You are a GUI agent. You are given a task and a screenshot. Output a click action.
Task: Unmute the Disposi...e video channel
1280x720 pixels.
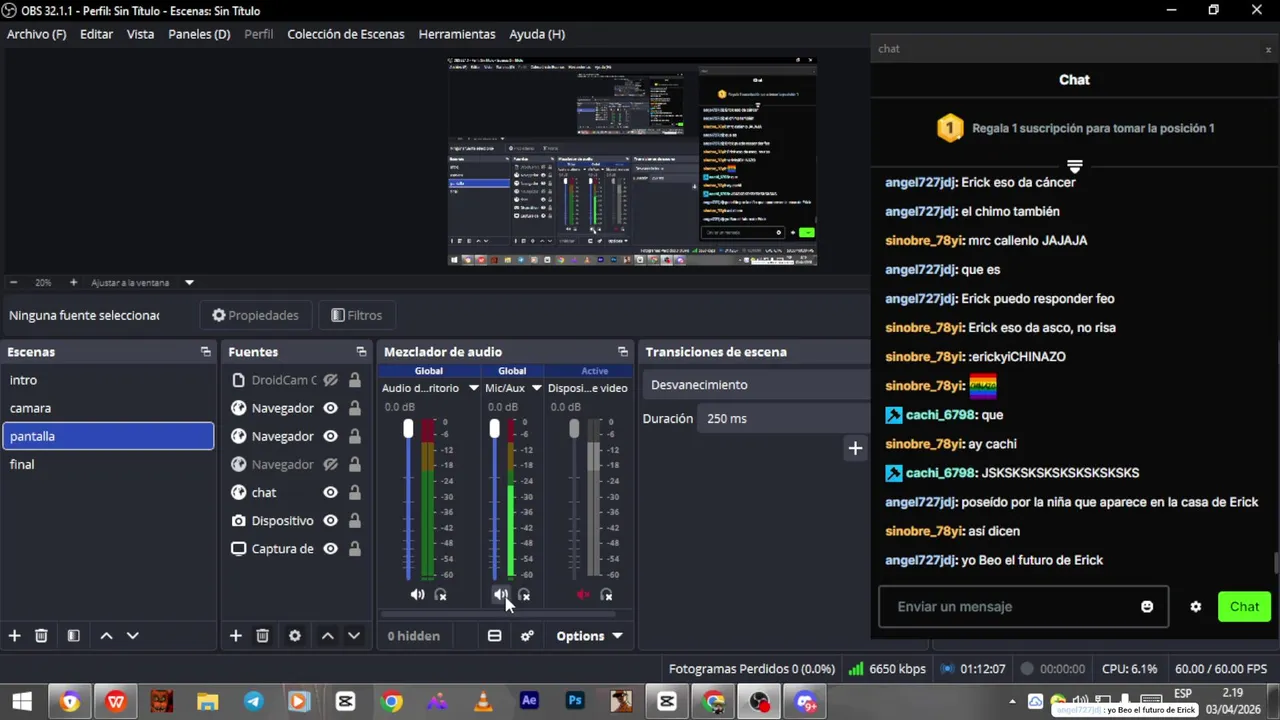583,595
